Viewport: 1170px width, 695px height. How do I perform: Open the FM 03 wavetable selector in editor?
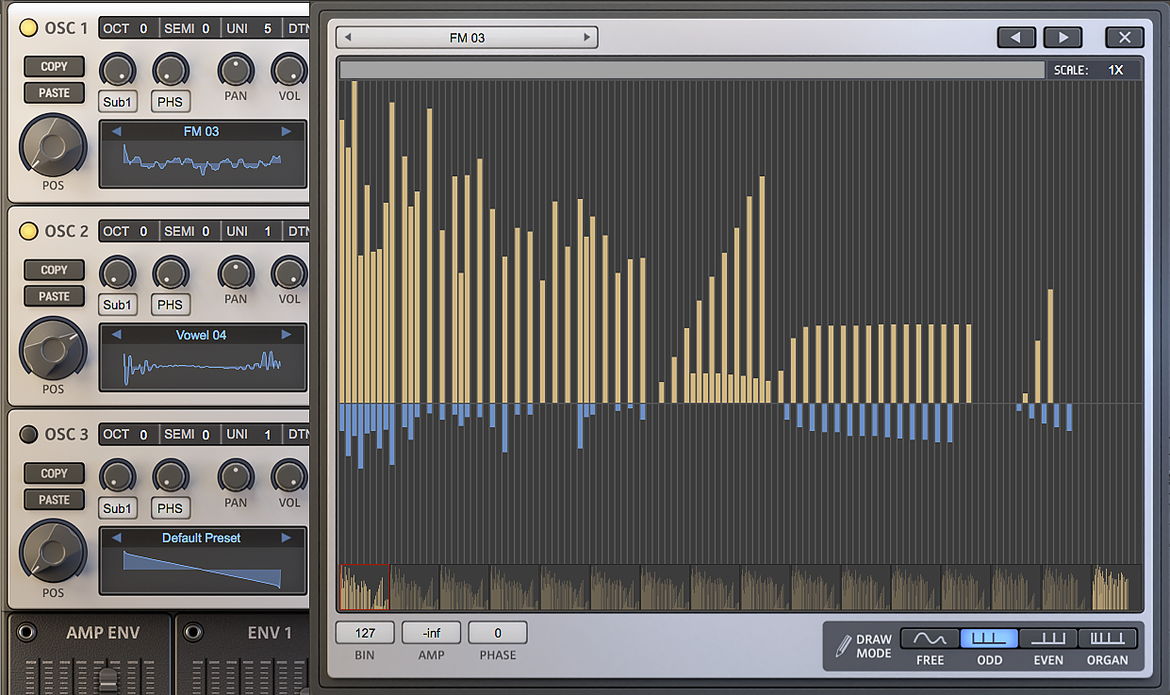click(467, 37)
